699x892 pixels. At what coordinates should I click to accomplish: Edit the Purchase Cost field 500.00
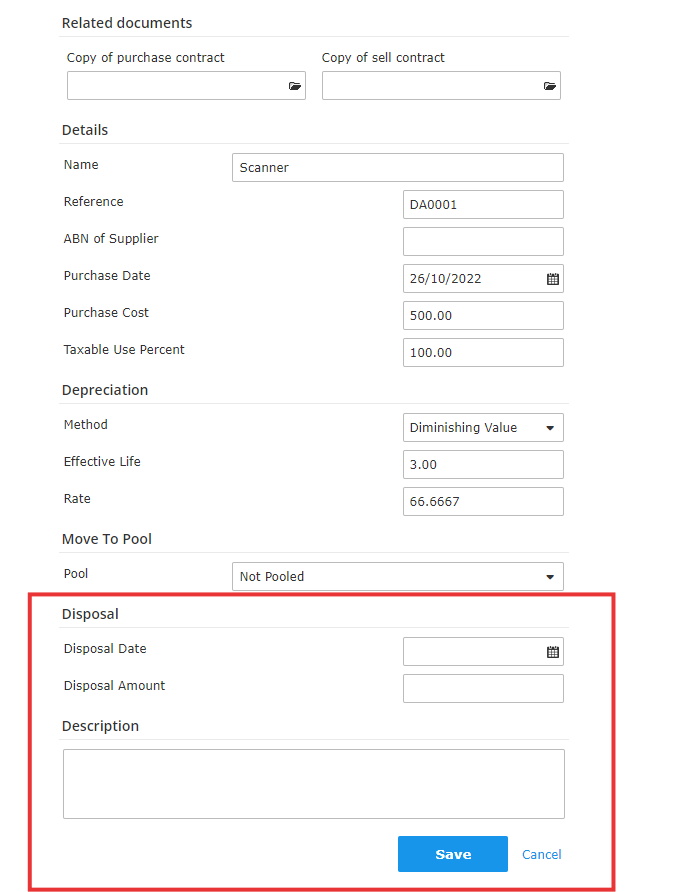point(483,316)
